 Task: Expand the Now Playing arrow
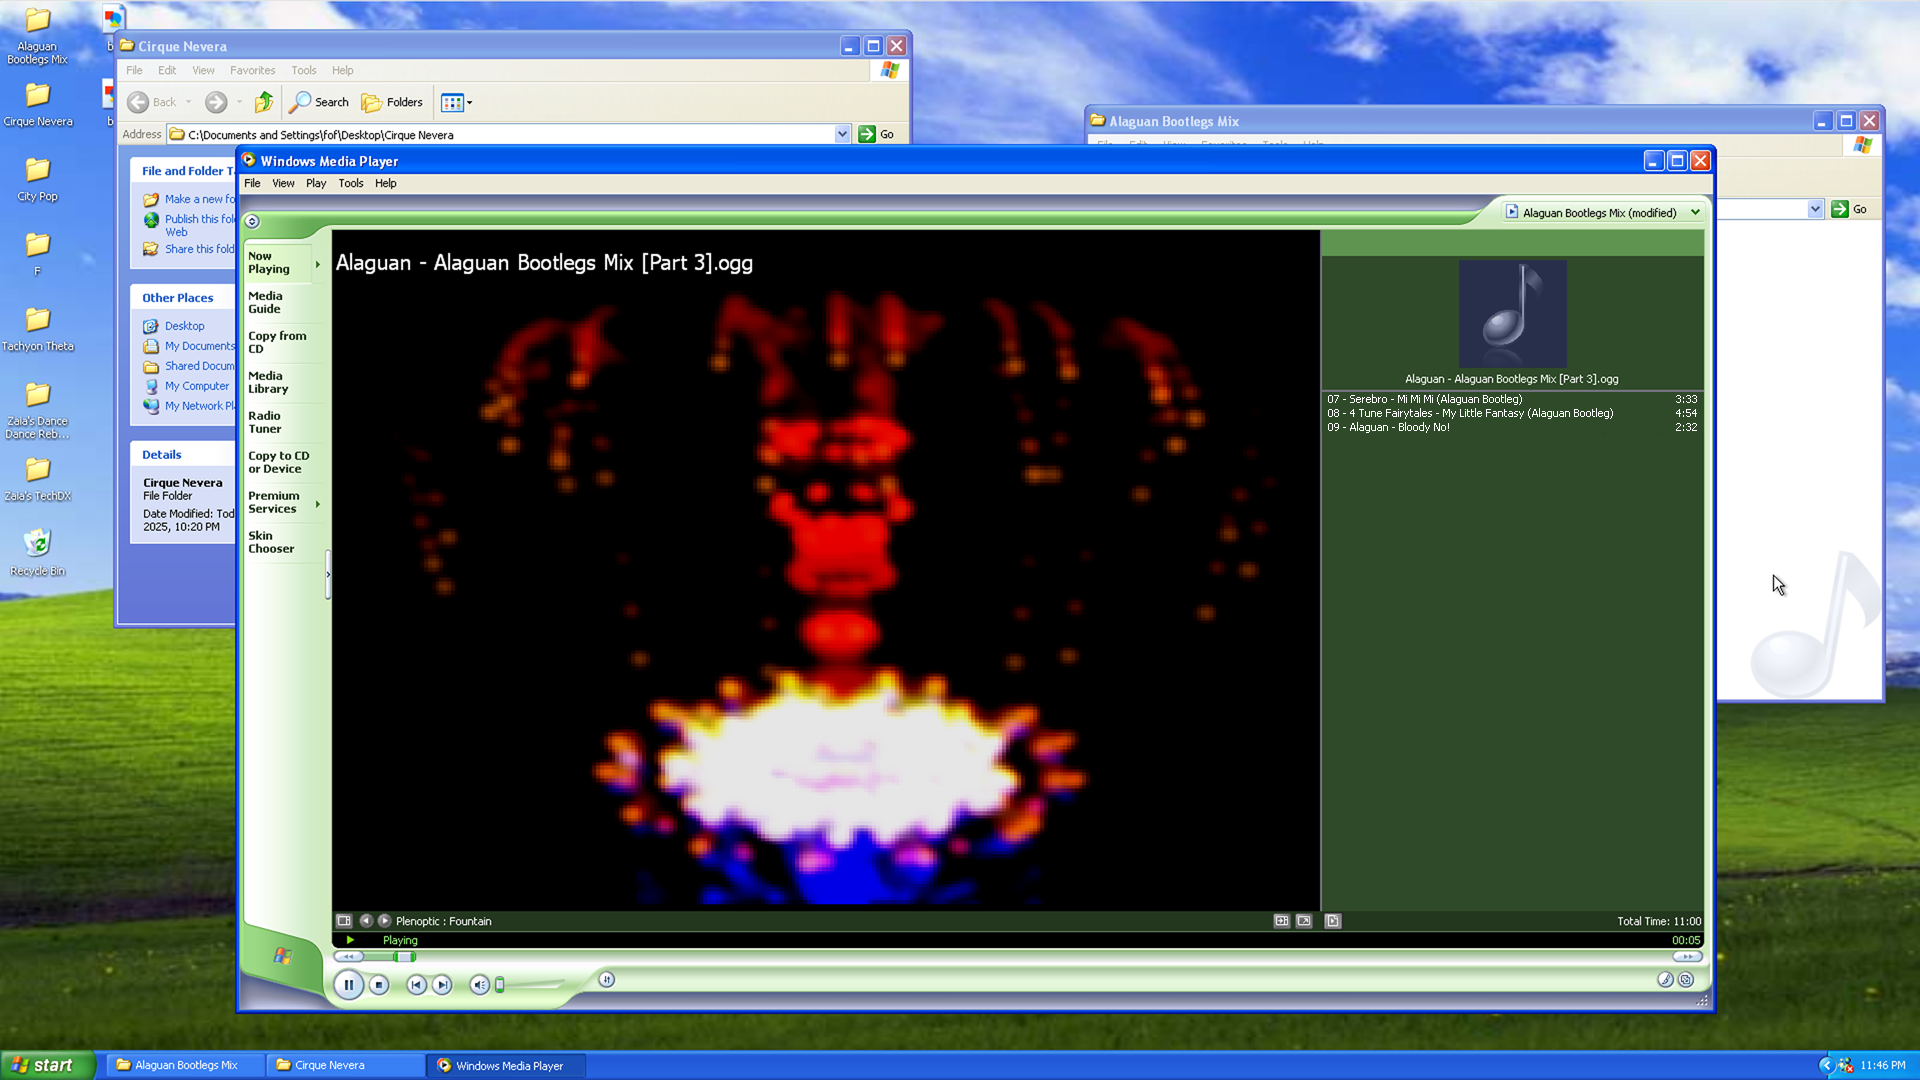click(x=317, y=264)
